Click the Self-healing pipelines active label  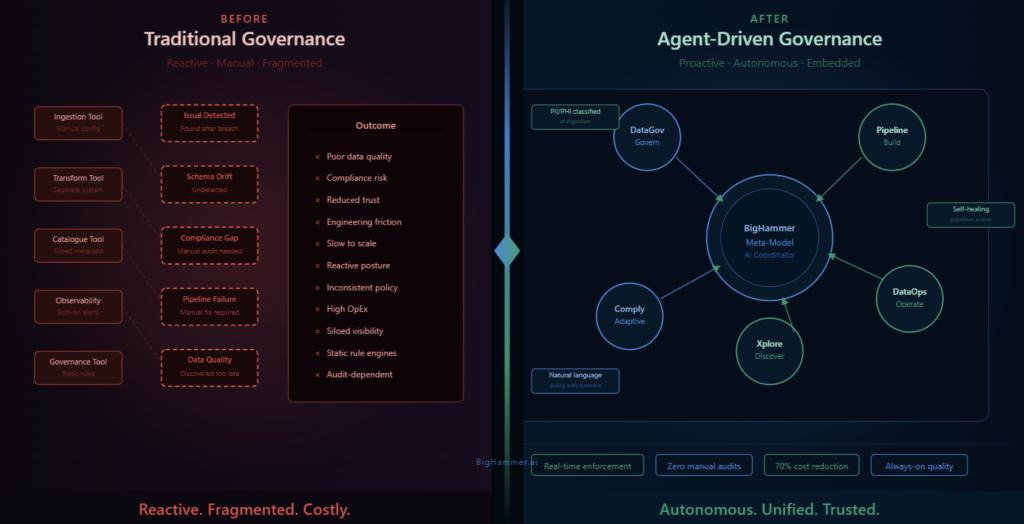(970, 214)
